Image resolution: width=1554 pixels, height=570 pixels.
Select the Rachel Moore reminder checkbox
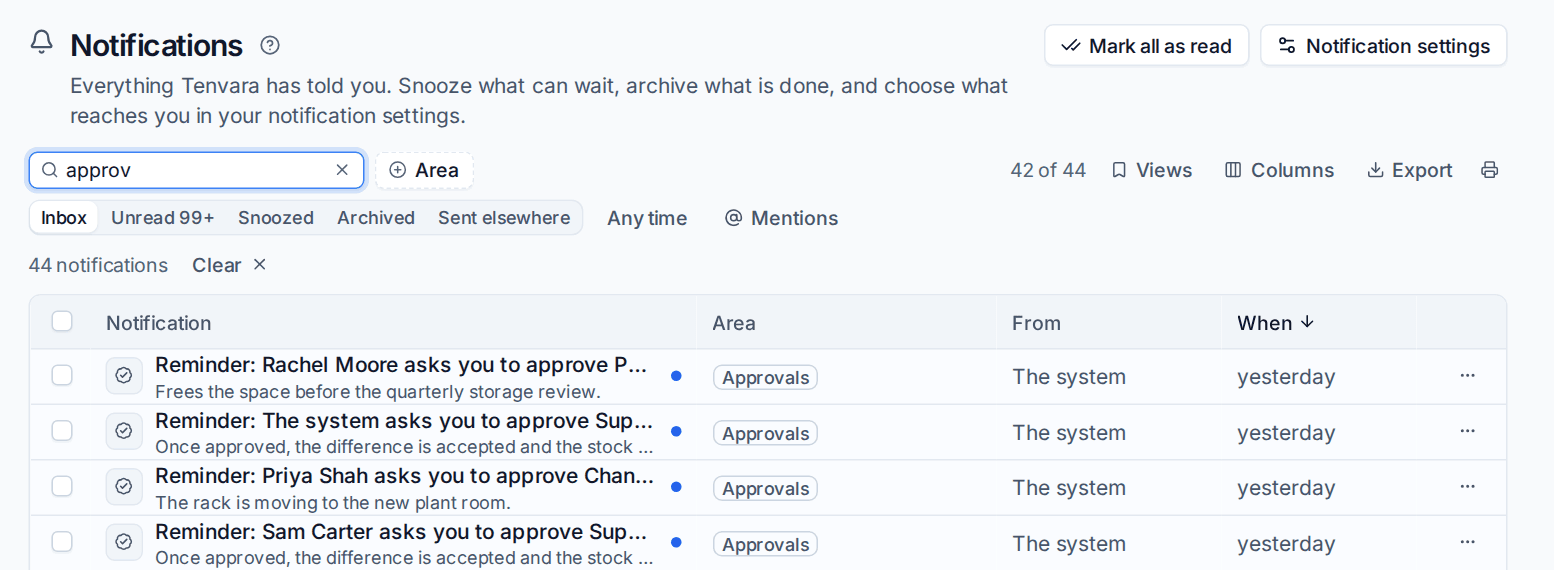[62, 375]
